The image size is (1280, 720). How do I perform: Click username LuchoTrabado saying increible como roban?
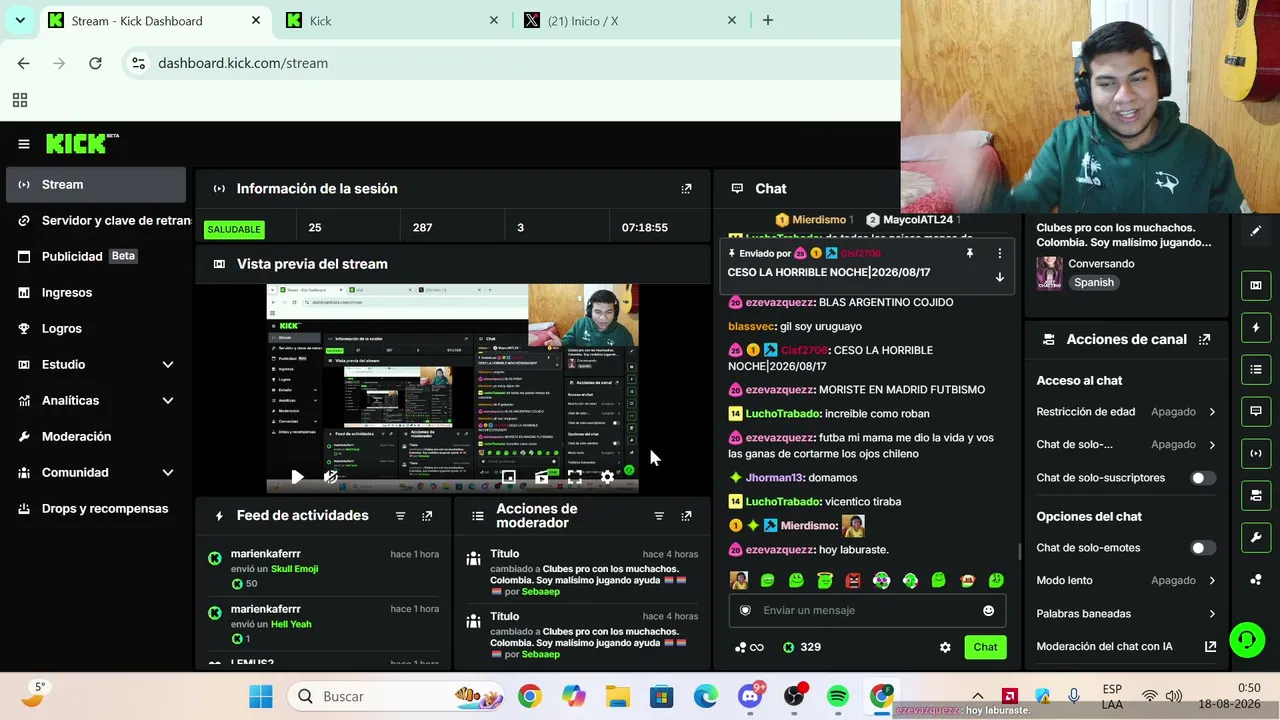click(783, 414)
